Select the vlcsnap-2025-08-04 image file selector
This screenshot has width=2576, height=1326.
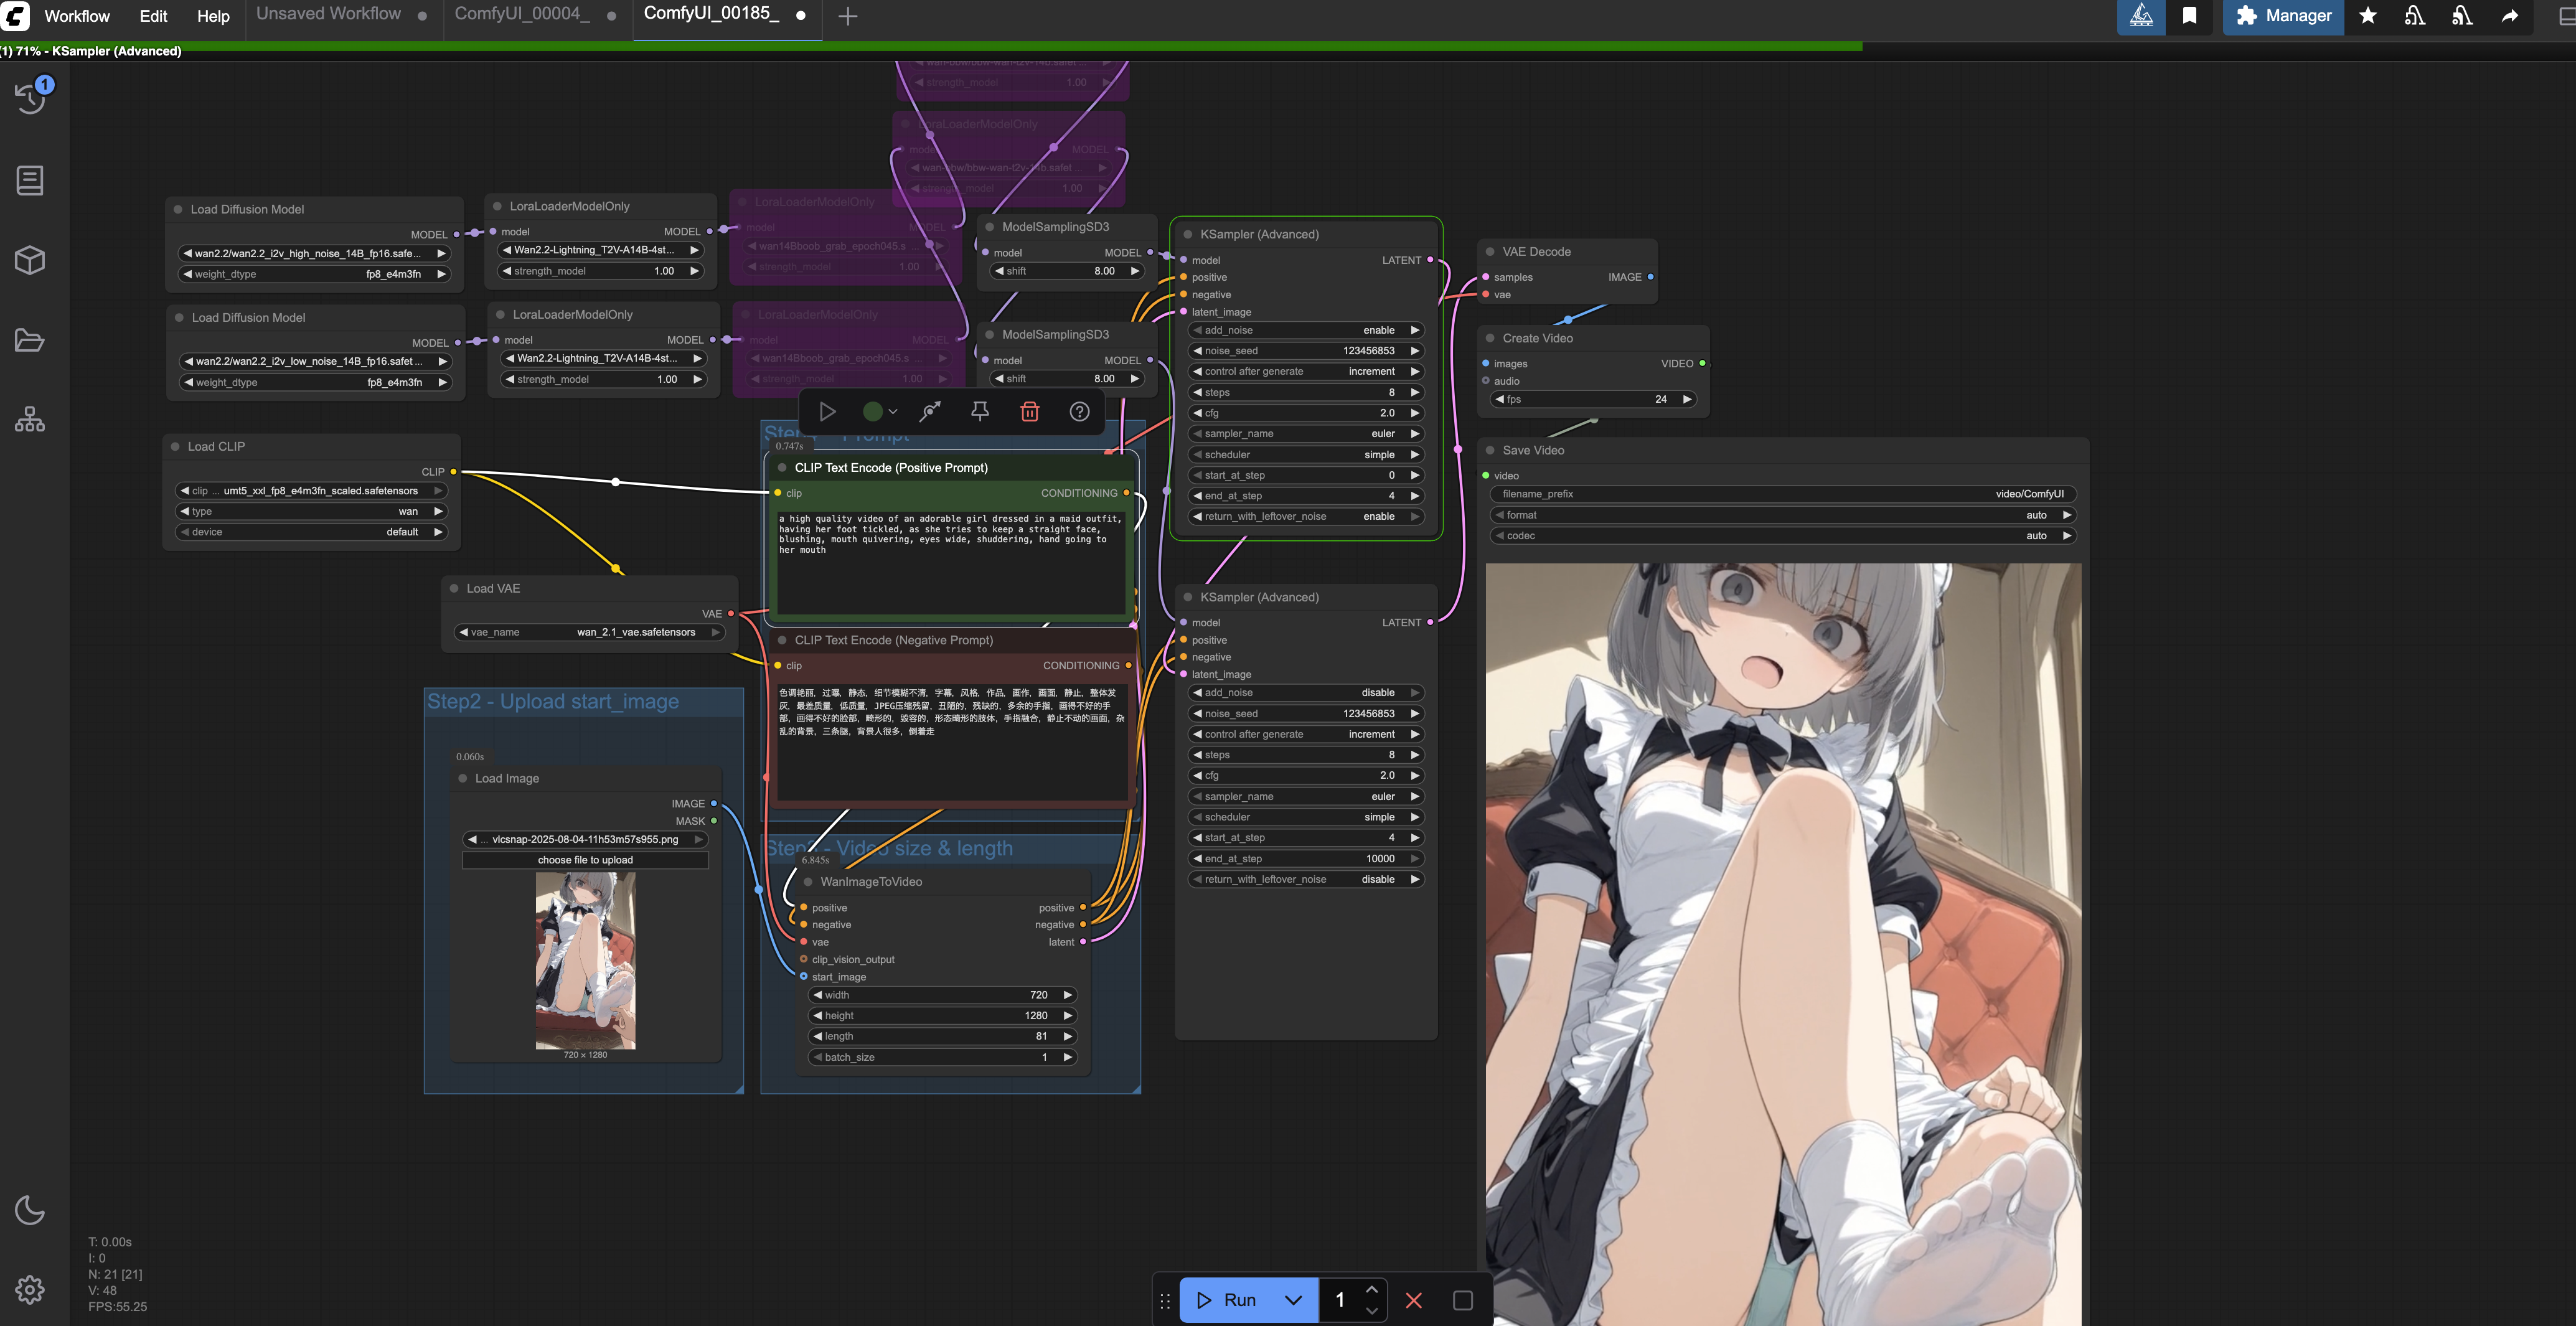(x=585, y=840)
